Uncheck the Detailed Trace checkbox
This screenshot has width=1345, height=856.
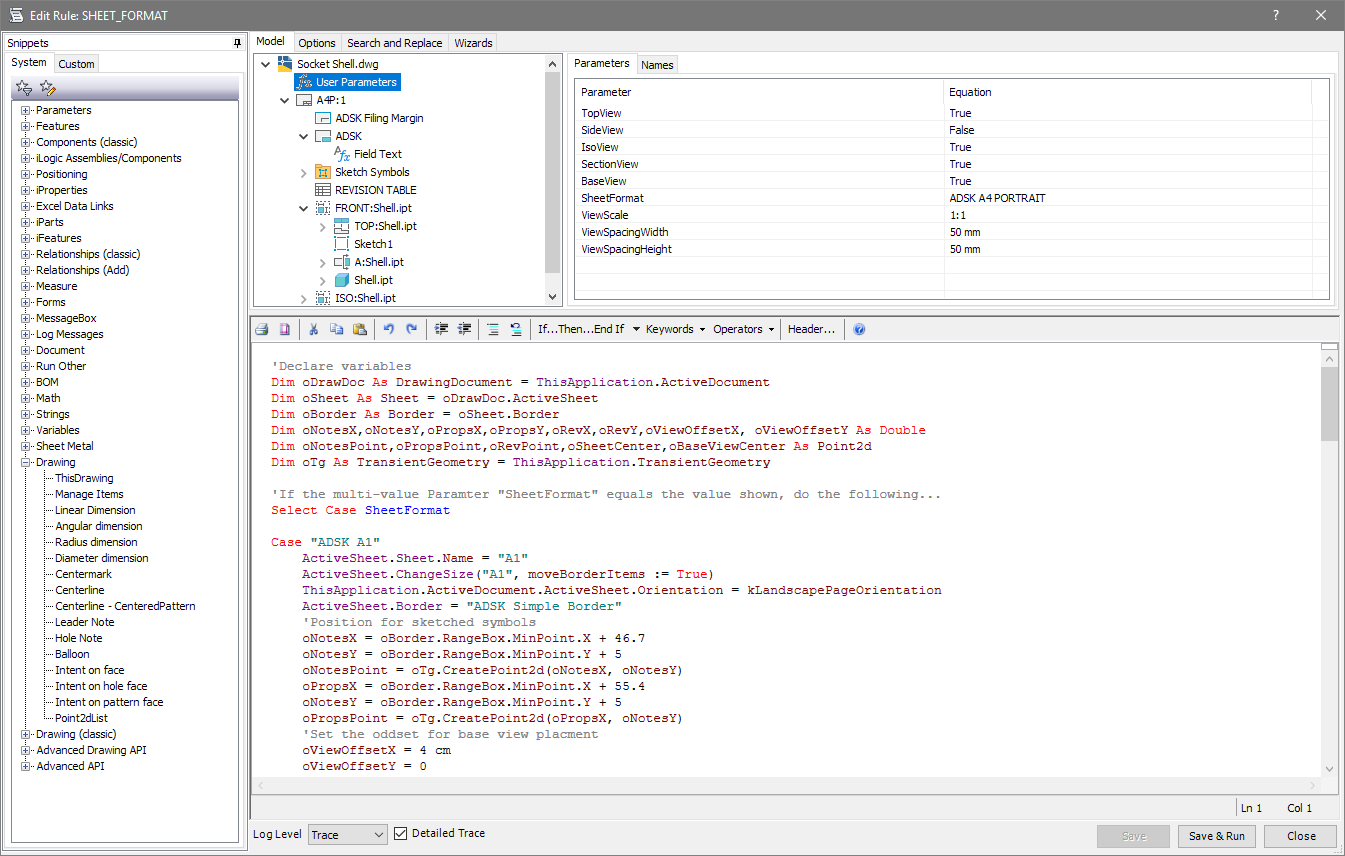(x=401, y=833)
